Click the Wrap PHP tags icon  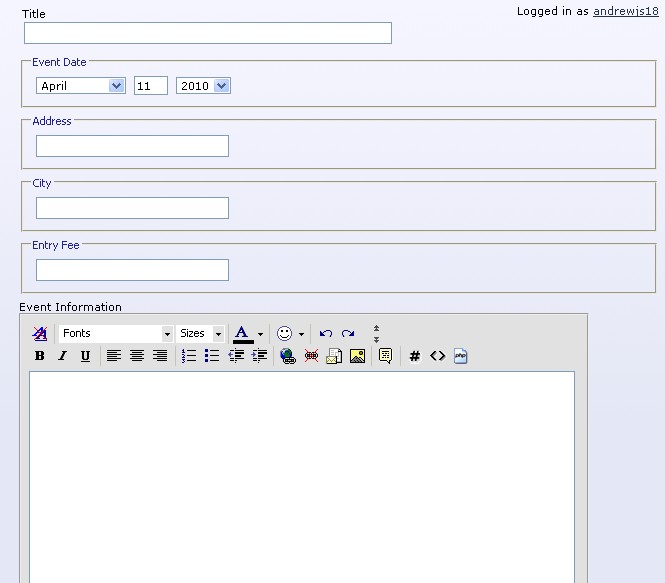(461, 356)
